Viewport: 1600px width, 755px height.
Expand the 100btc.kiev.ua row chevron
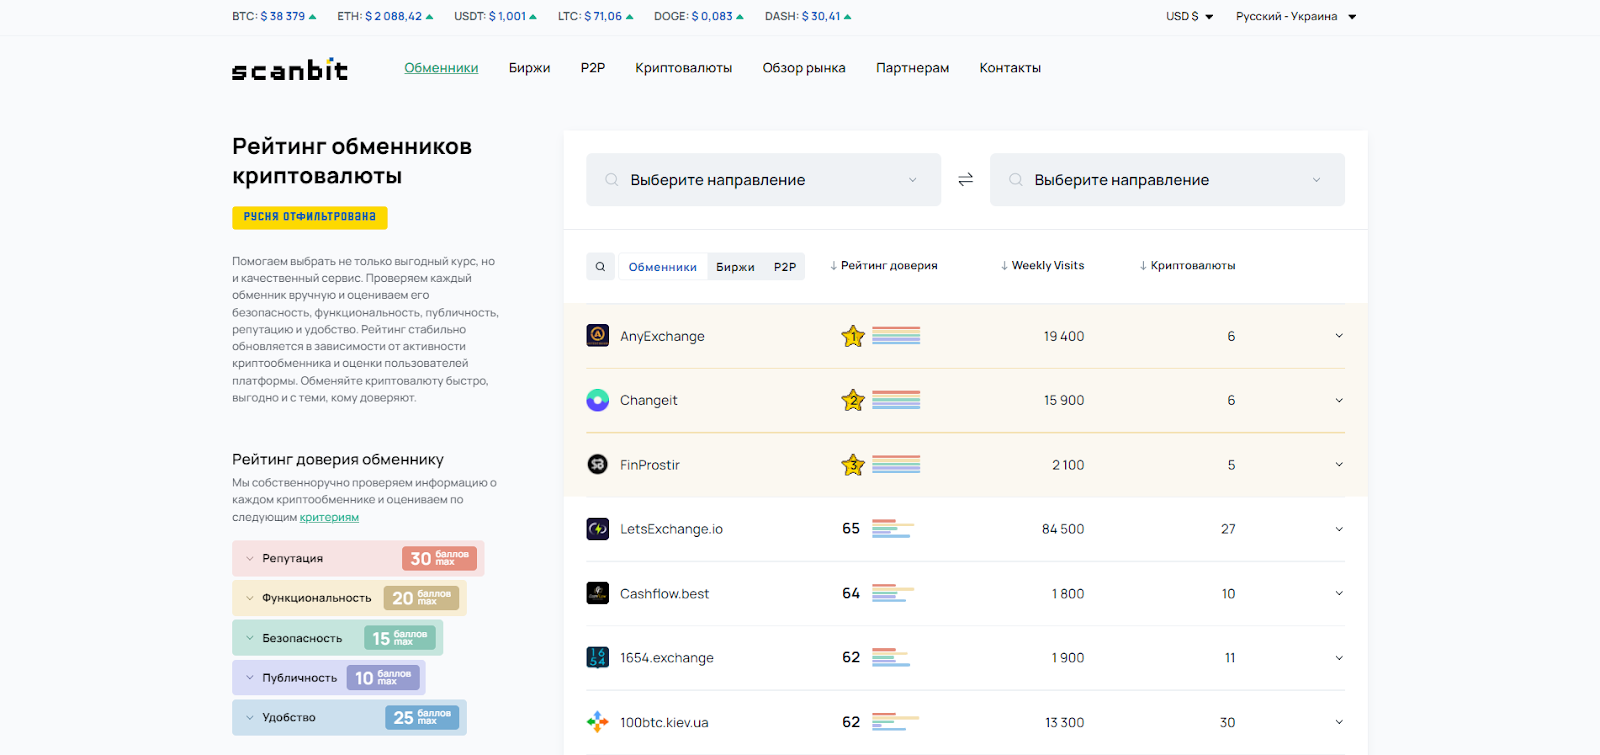tap(1339, 722)
